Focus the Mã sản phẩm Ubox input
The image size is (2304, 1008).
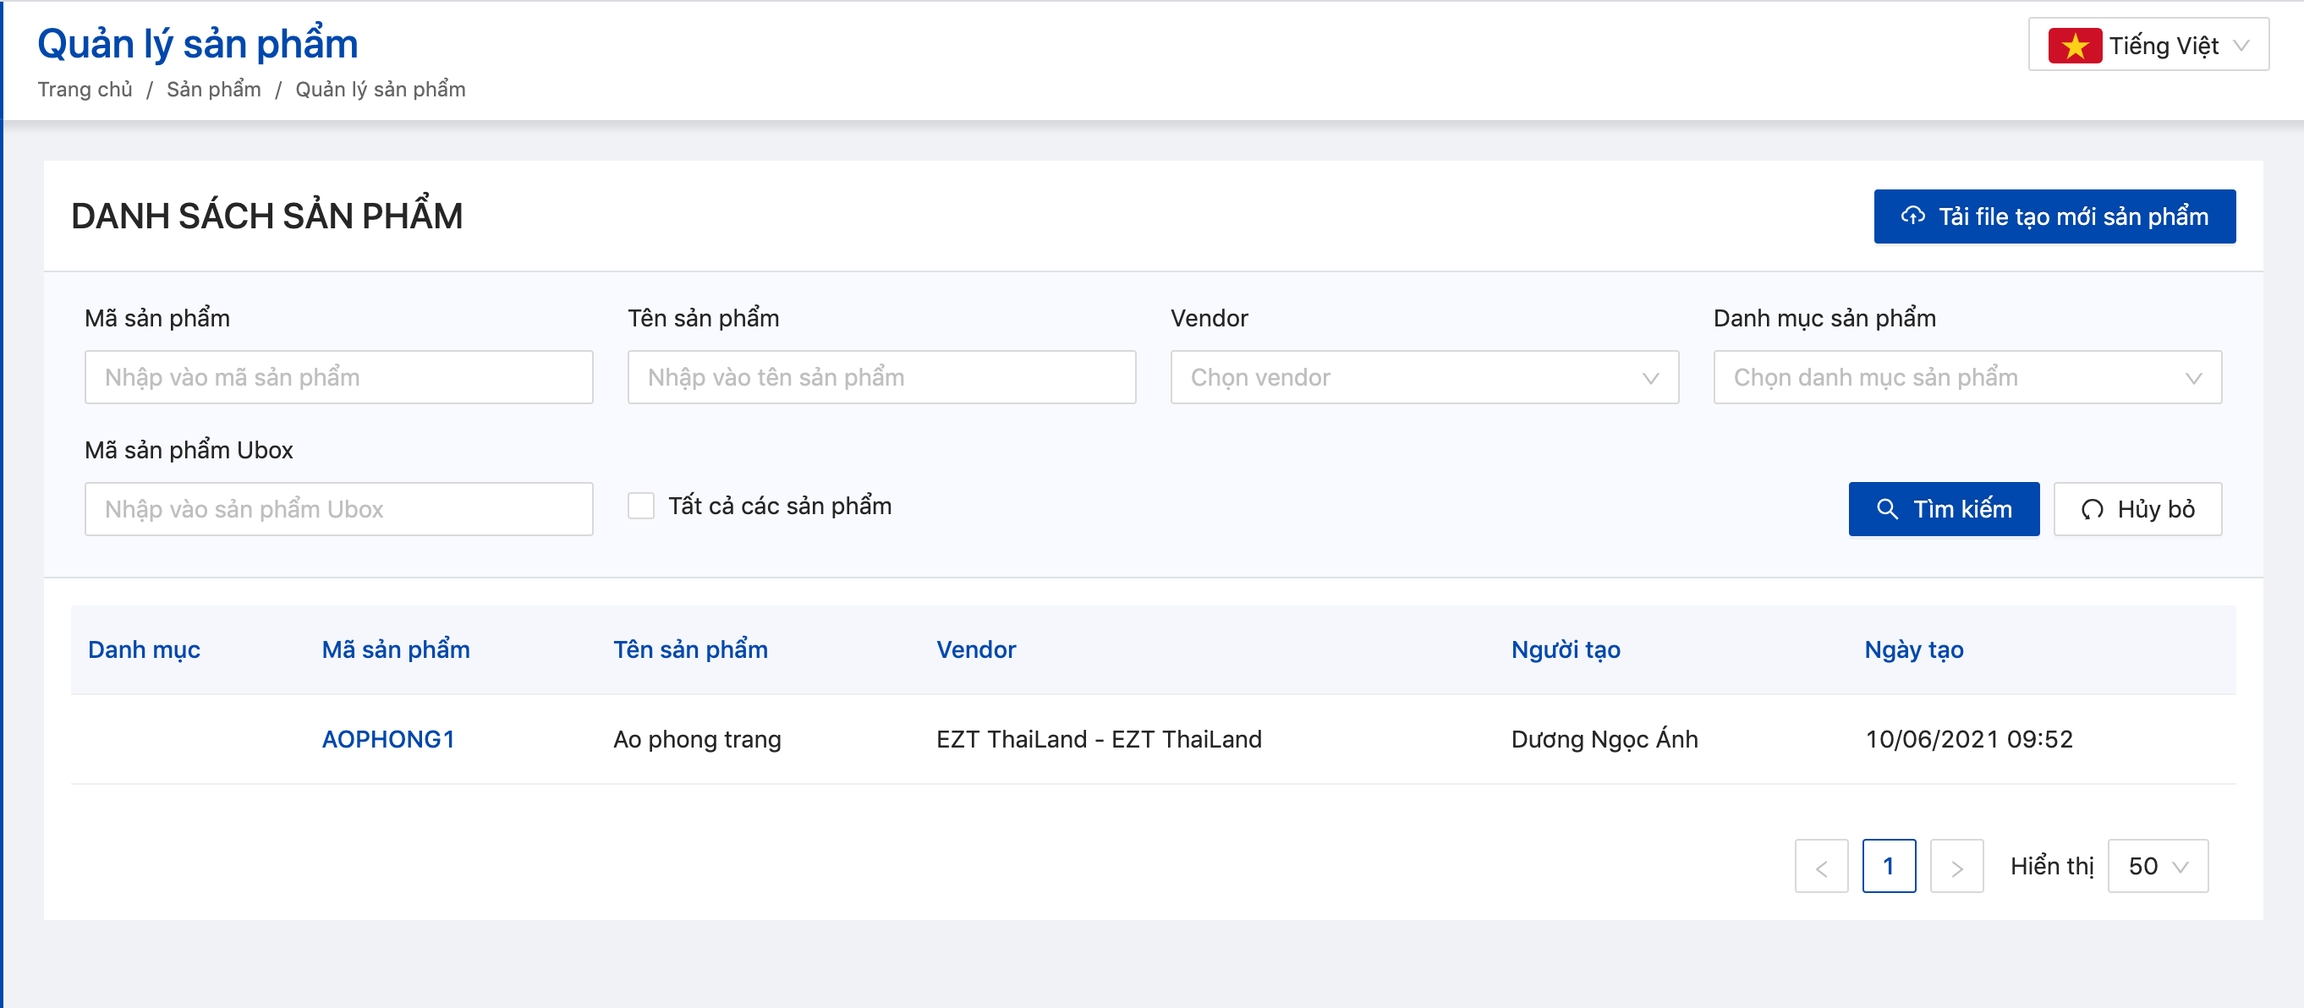tap(339, 509)
